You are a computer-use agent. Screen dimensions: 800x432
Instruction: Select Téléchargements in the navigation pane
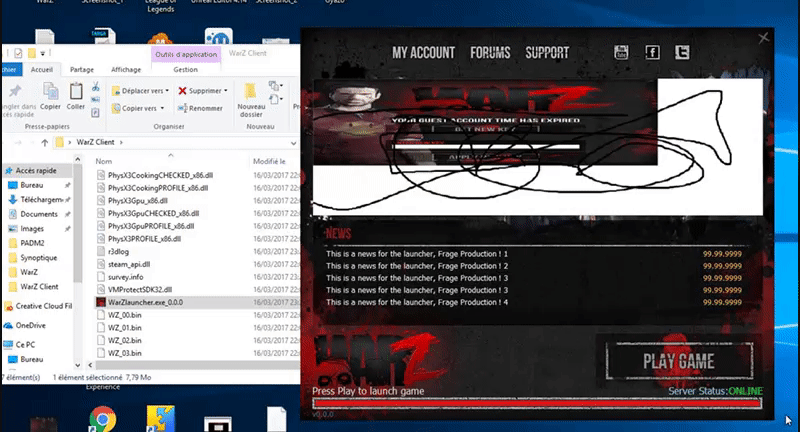[41, 199]
